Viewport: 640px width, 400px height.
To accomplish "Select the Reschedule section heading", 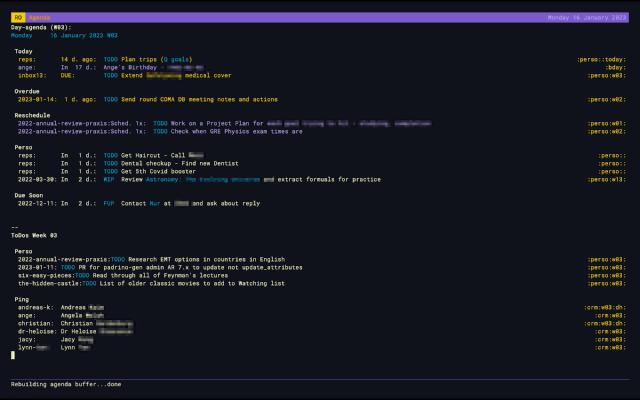I will point(33,115).
